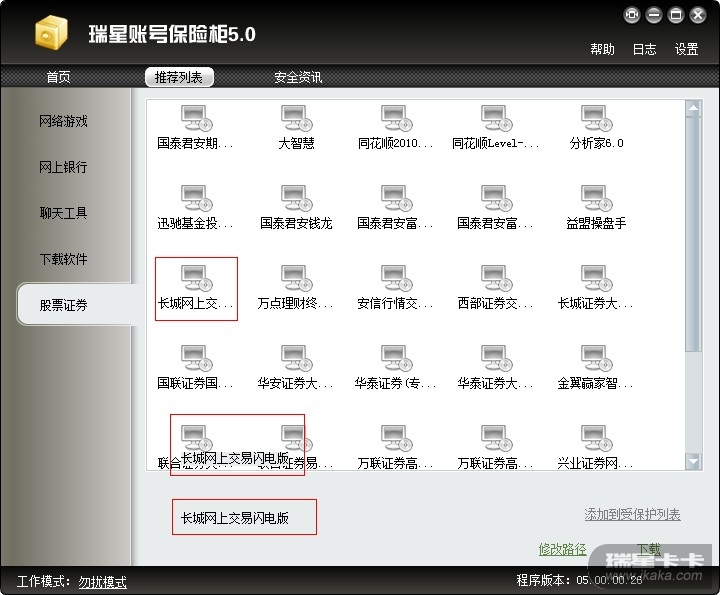The height and width of the screenshot is (595, 720).
Task: Open the 日志 menu
Action: click(x=644, y=49)
